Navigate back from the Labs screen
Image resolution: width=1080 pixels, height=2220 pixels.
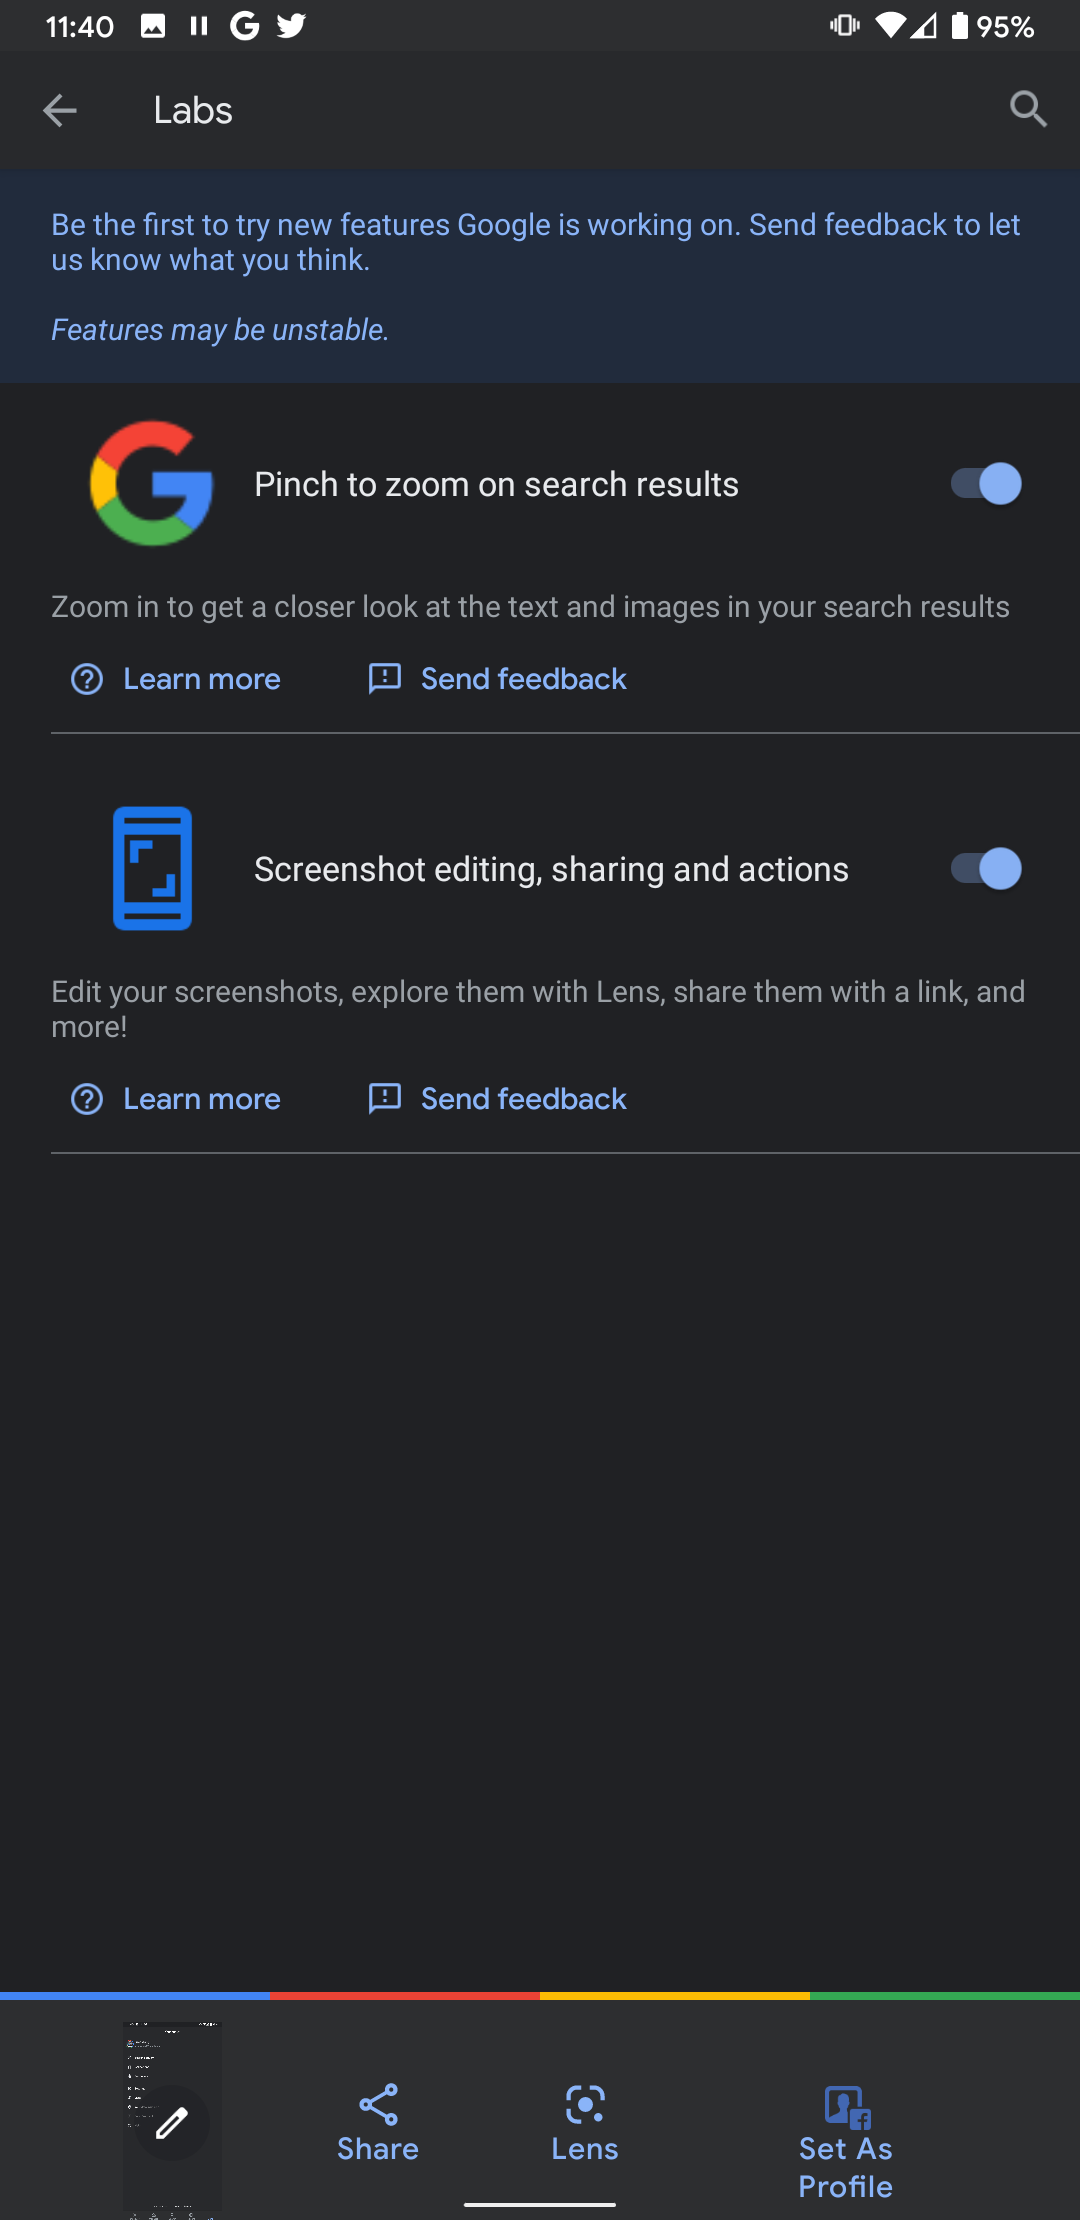(x=59, y=110)
